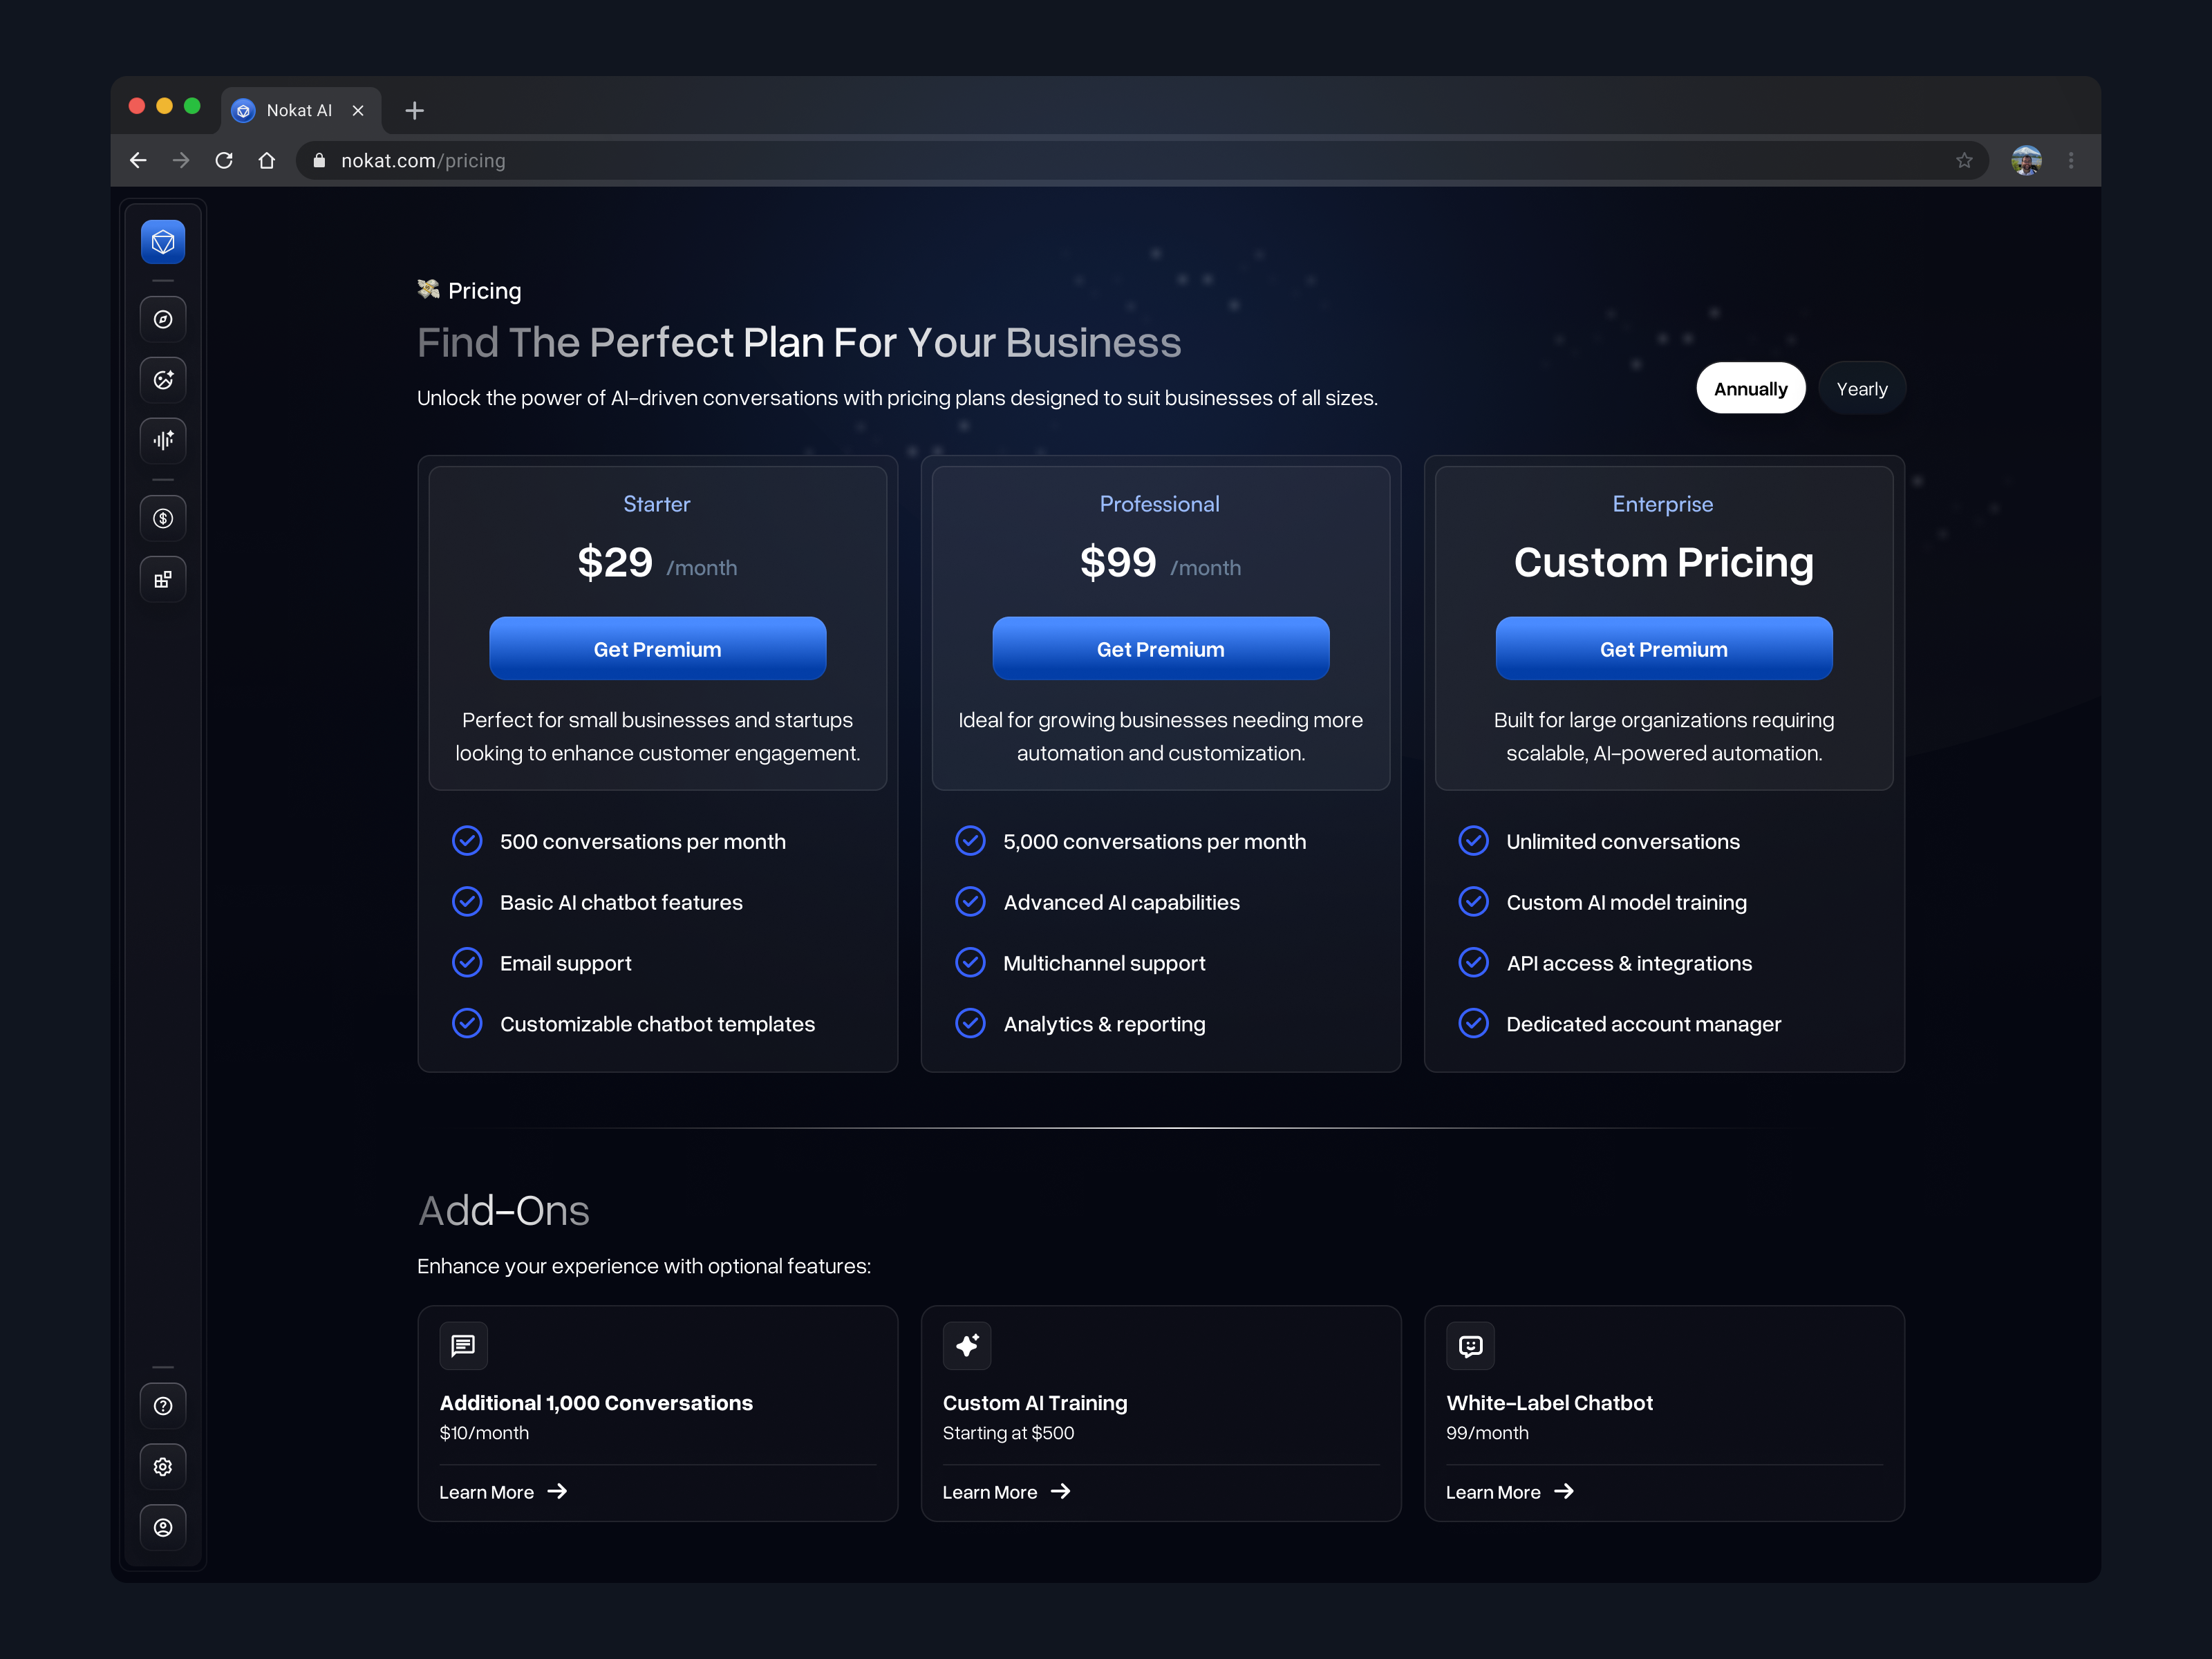Click the address bar URL field
Screen dimensions: 2212x1659
(1100, 161)
